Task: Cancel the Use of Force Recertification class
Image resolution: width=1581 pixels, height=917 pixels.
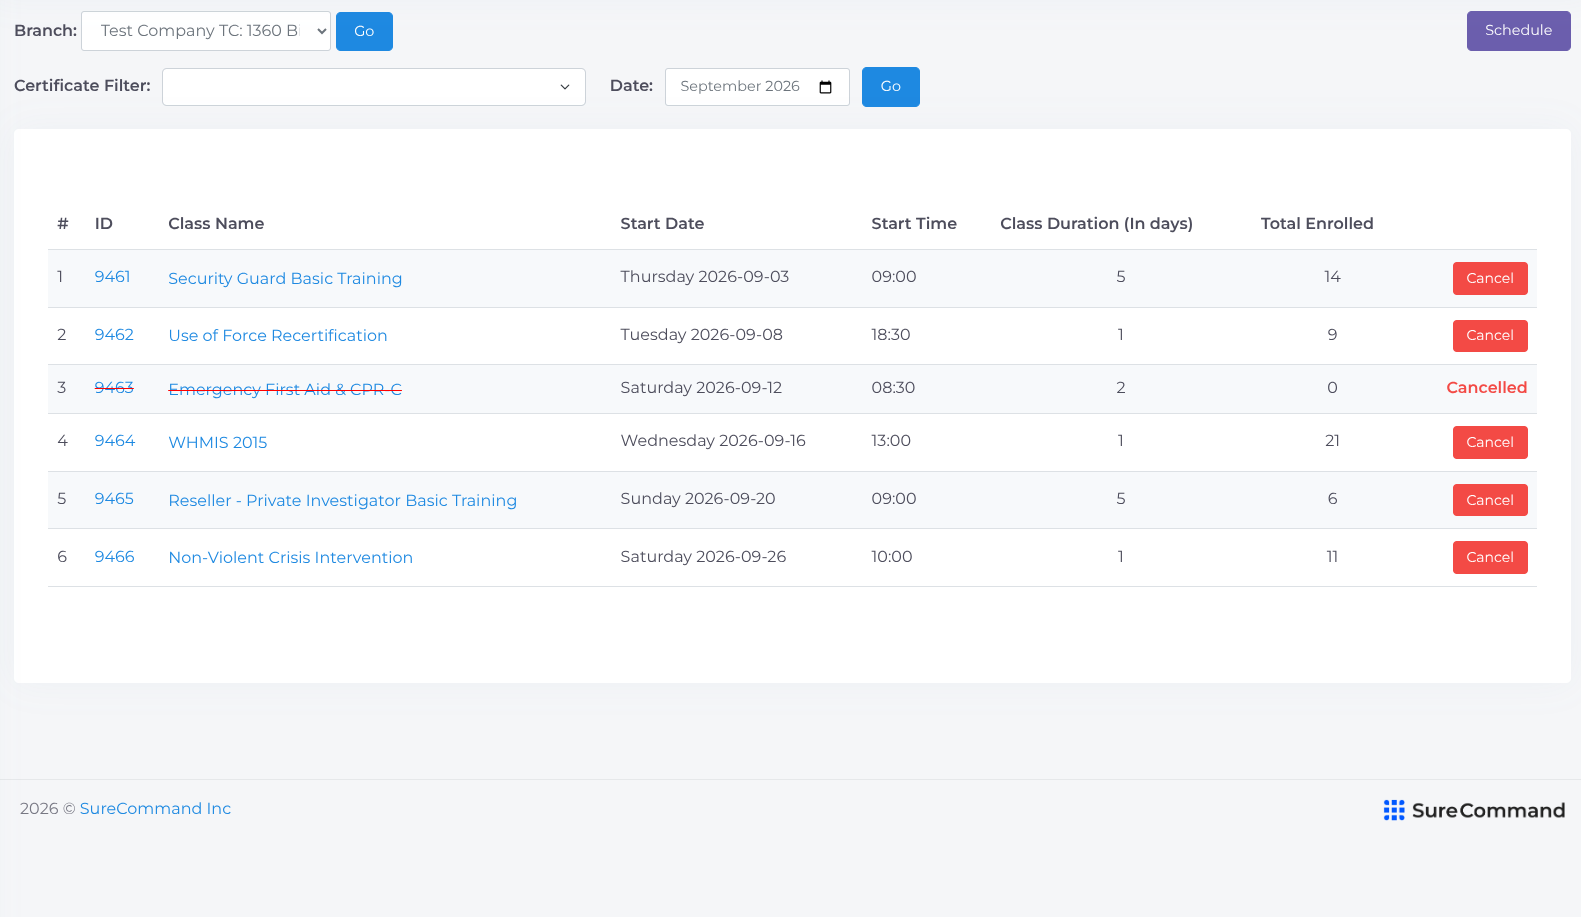Action: coord(1490,336)
